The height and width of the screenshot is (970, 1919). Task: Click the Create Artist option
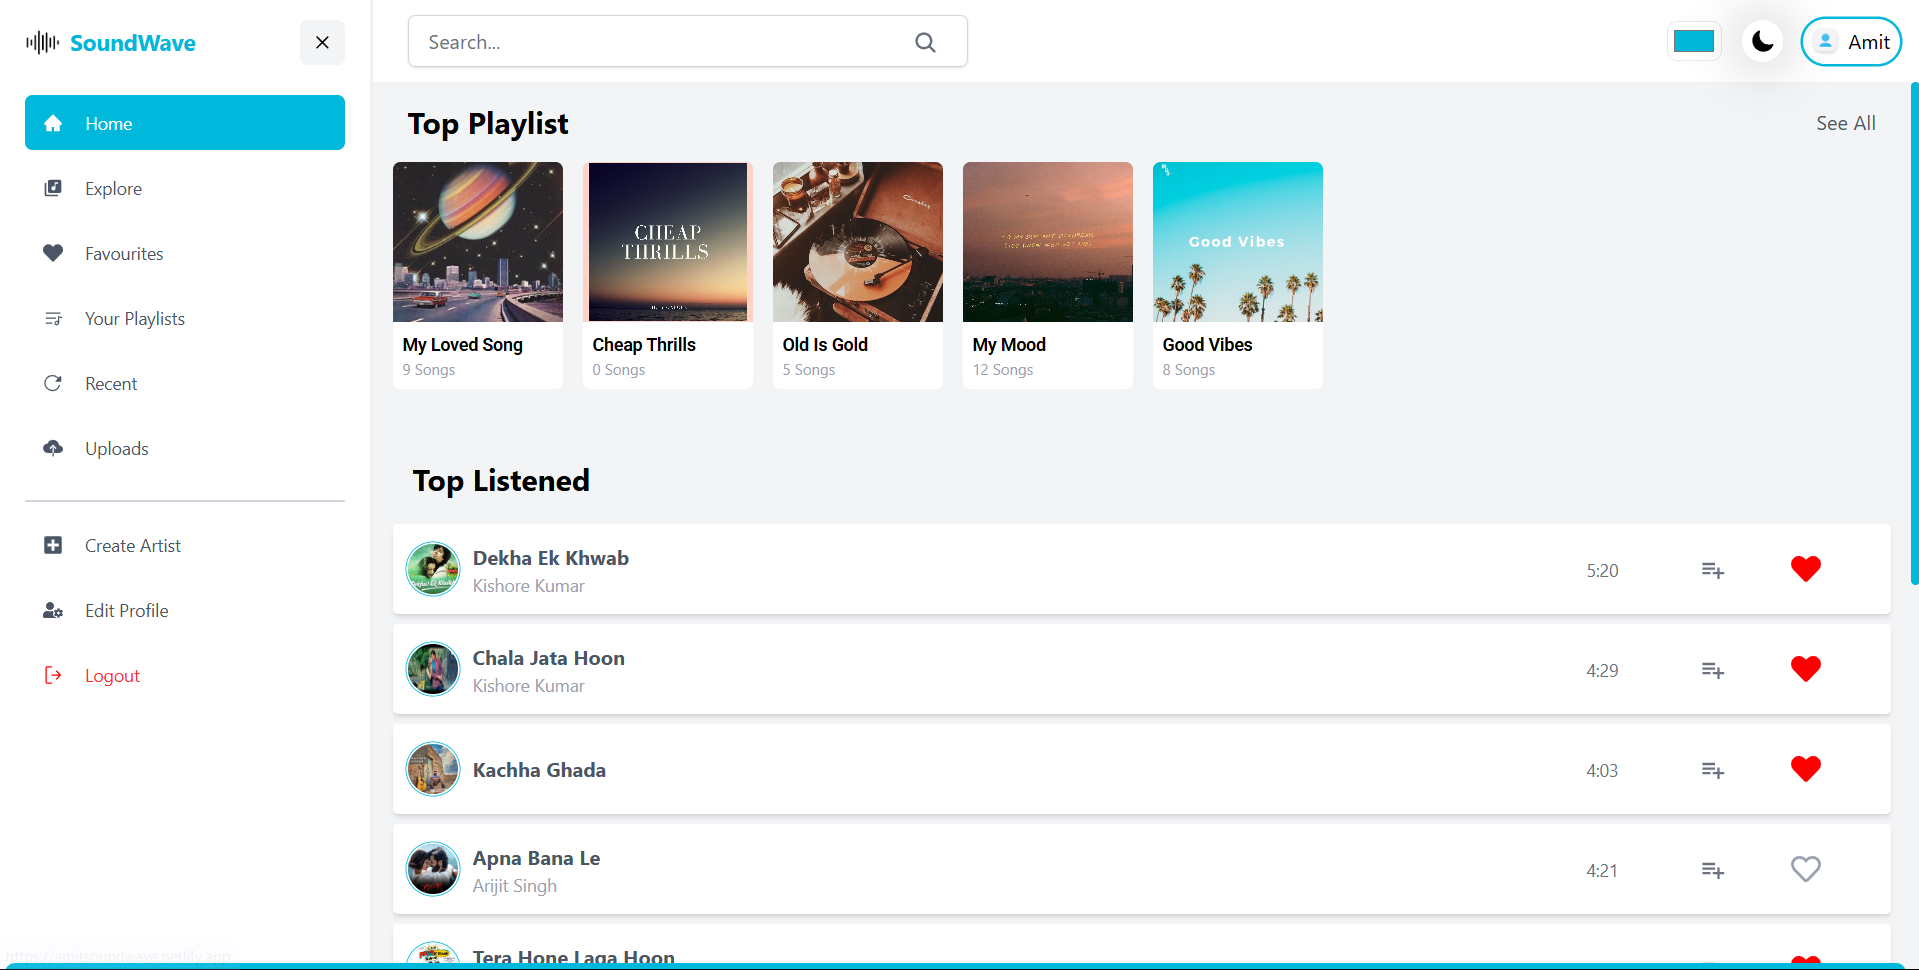[185, 545]
